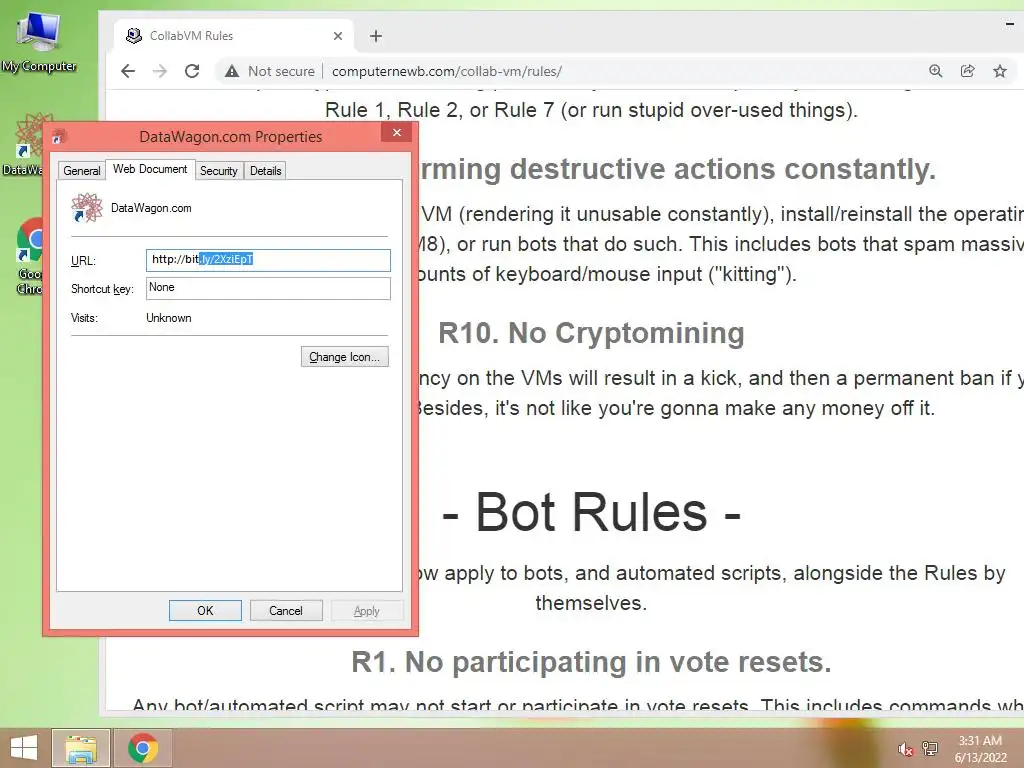The width and height of the screenshot is (1024, 768).
Task: Click the Chrome back arrow
Action: coord(128,71)
